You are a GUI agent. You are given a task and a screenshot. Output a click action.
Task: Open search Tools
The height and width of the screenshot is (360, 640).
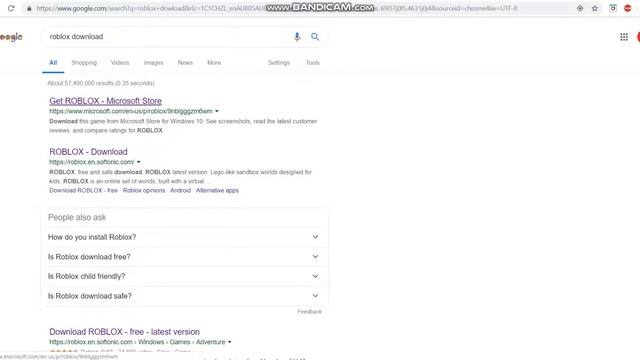tap(313, 63)
